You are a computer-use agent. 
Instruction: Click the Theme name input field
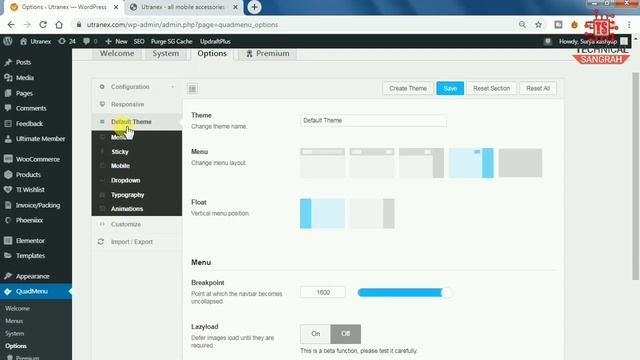tap(373, 120)
